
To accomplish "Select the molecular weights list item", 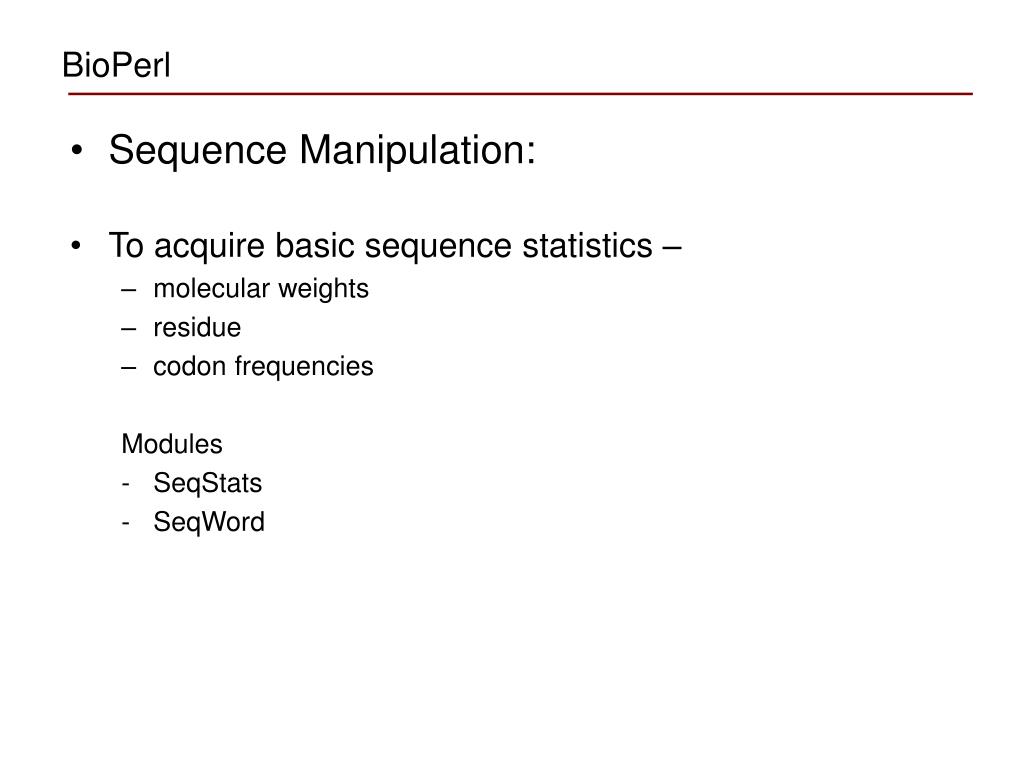I will [261, 289].
